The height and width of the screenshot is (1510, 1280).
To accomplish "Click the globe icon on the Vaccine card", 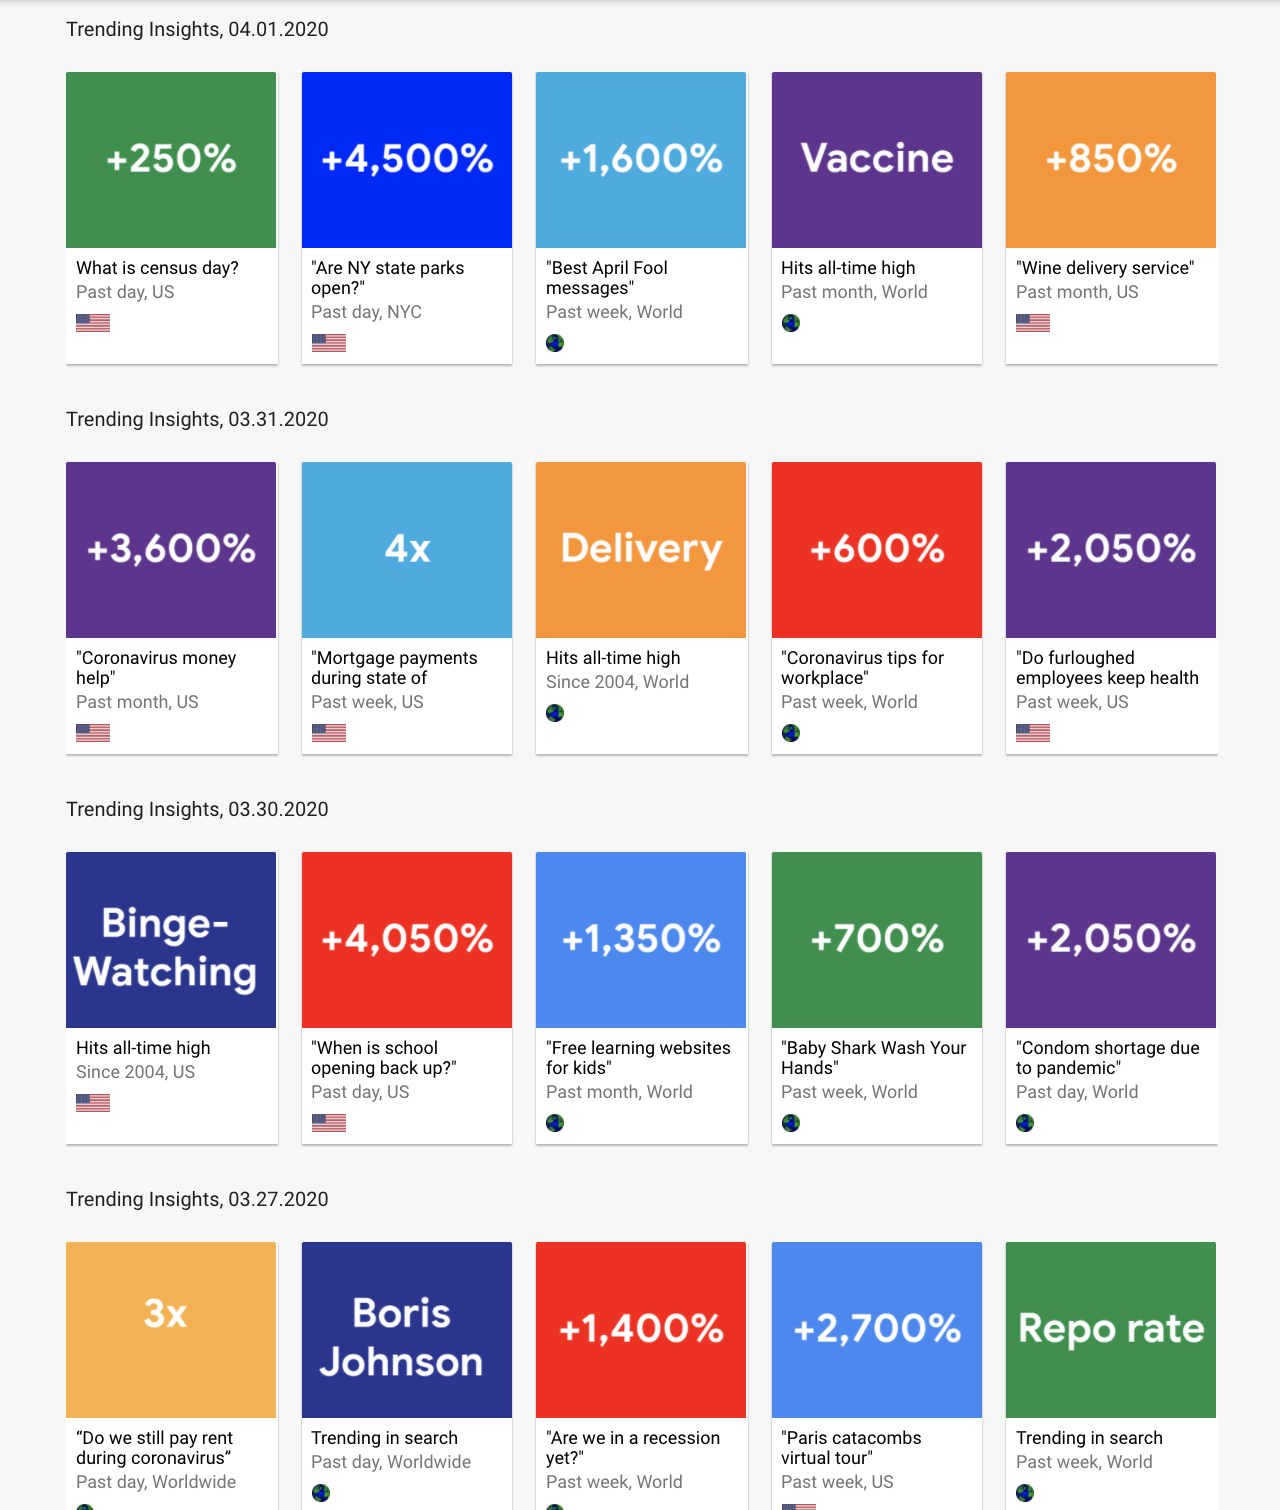I will (791, 323).
